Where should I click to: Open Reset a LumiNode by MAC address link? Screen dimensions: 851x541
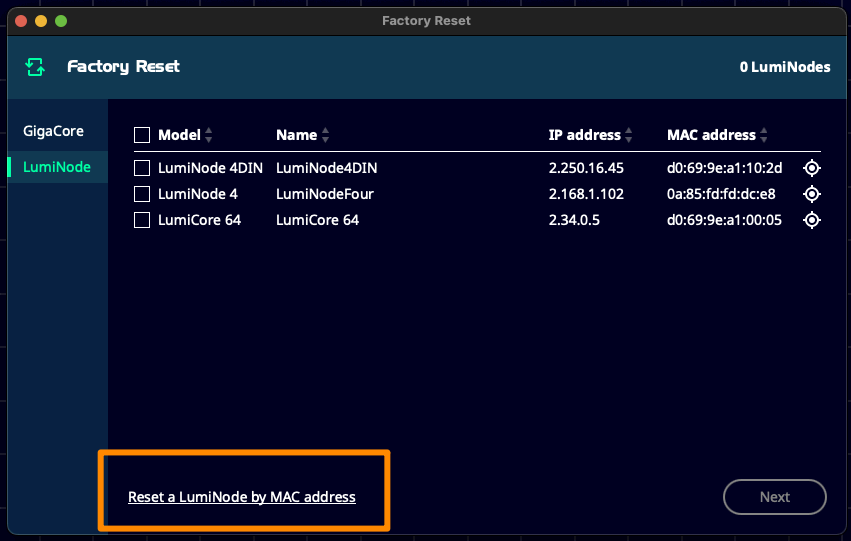point(242,497)
